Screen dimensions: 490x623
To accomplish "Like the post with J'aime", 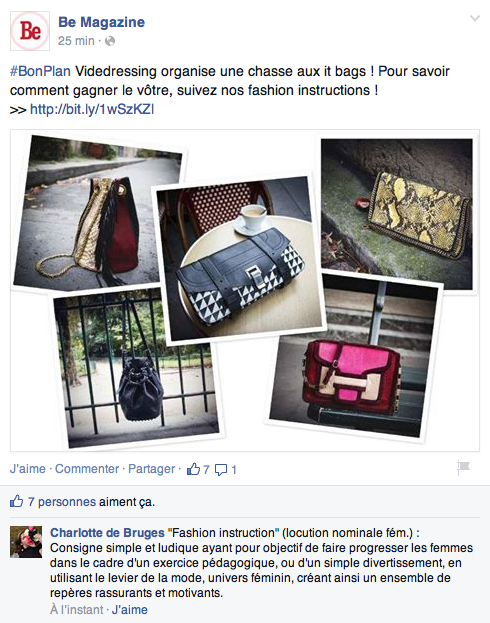I will click(27, 469).
